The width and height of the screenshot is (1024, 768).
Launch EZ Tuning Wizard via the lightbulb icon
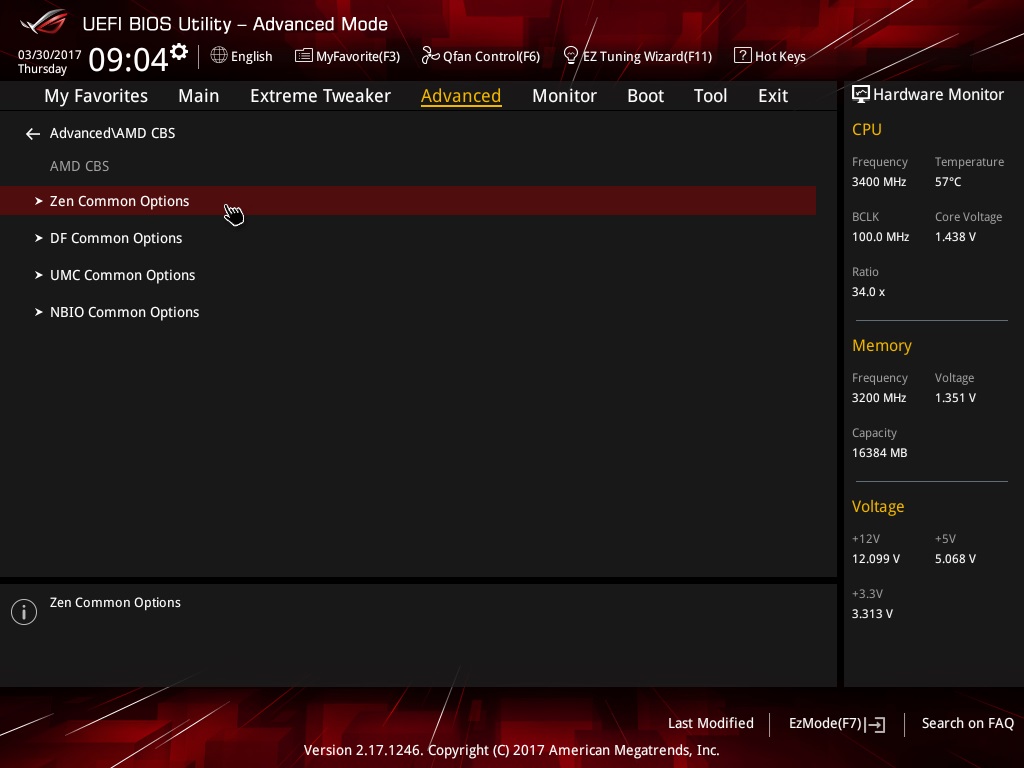[570, 56]
